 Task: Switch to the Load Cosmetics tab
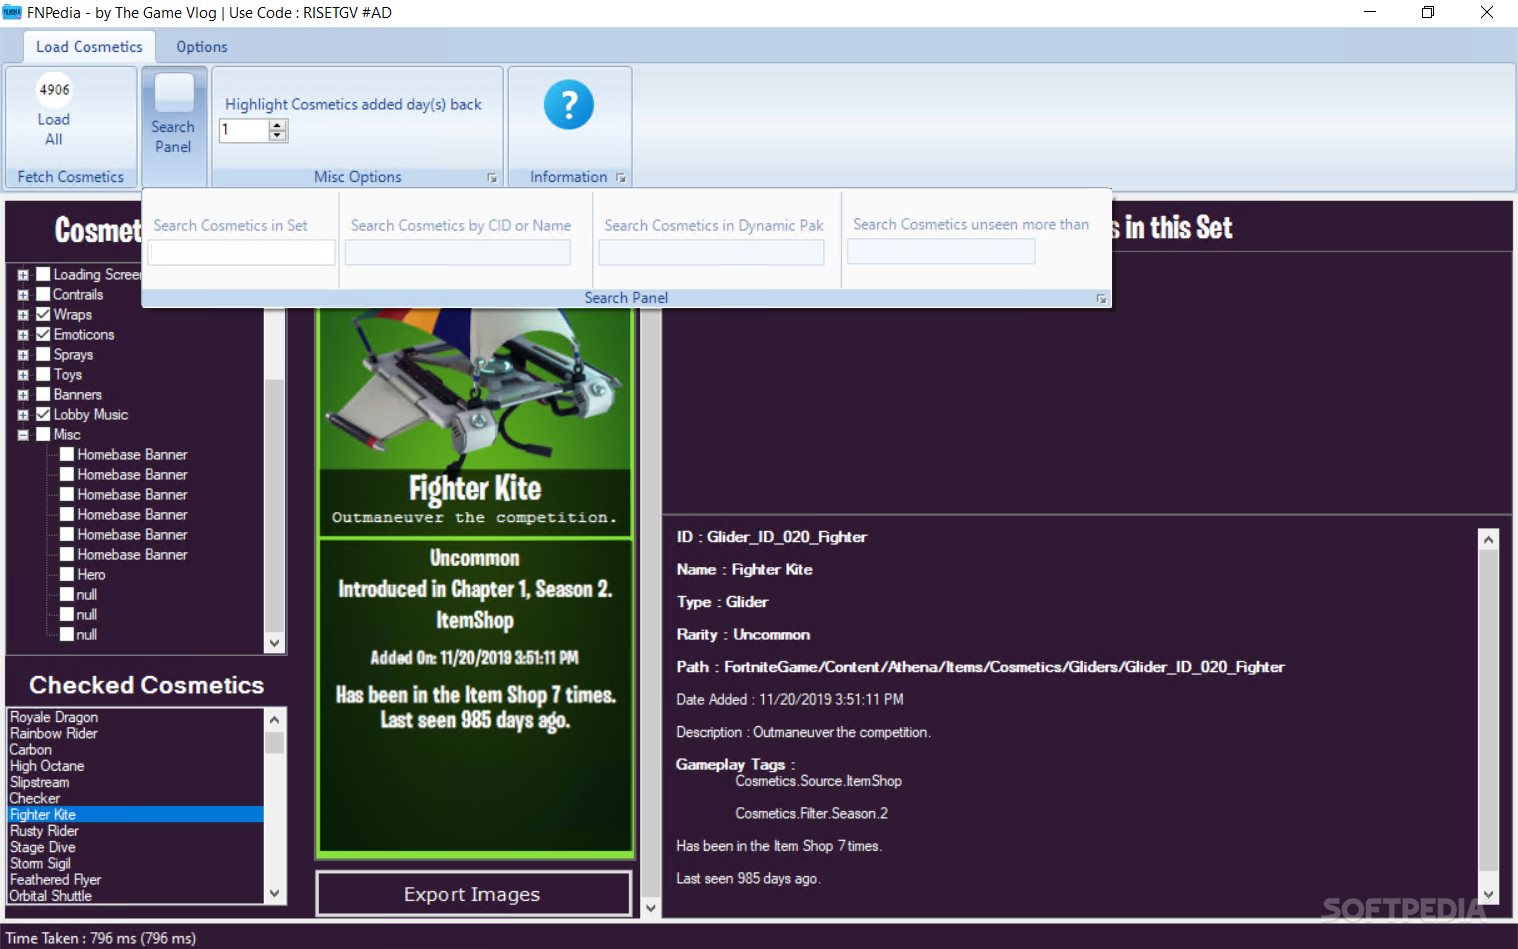tap(89, 46)
